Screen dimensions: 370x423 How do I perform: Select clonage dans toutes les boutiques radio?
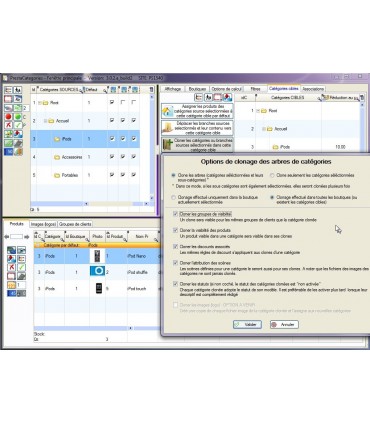coord(272,198)
